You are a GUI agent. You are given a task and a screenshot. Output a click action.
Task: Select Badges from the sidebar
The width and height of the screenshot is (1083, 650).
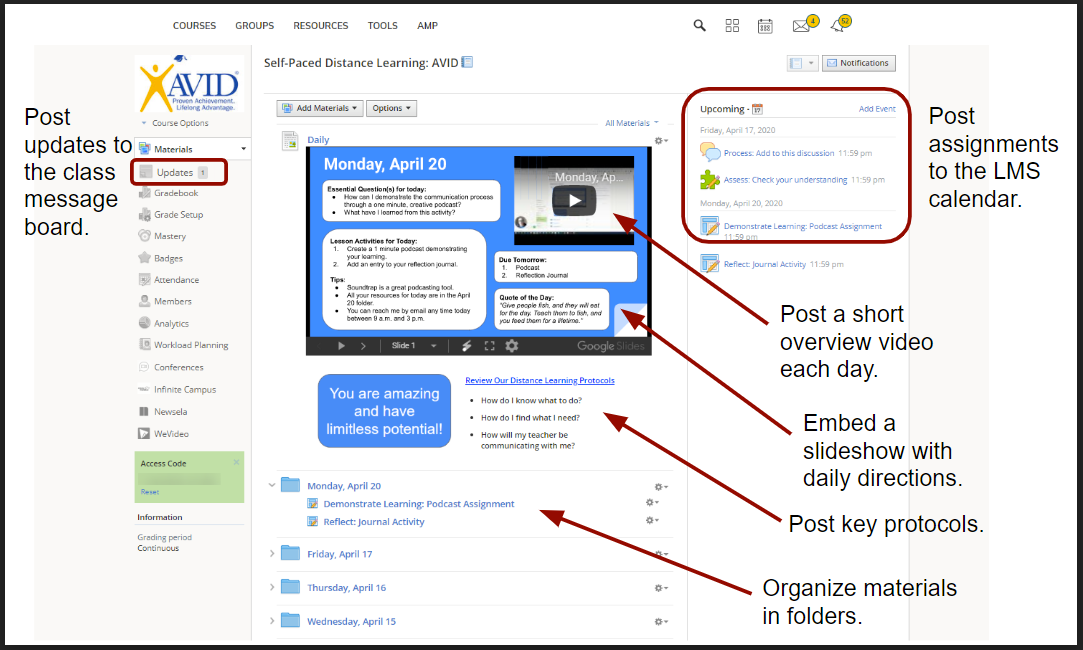click(x=172, y=257)
